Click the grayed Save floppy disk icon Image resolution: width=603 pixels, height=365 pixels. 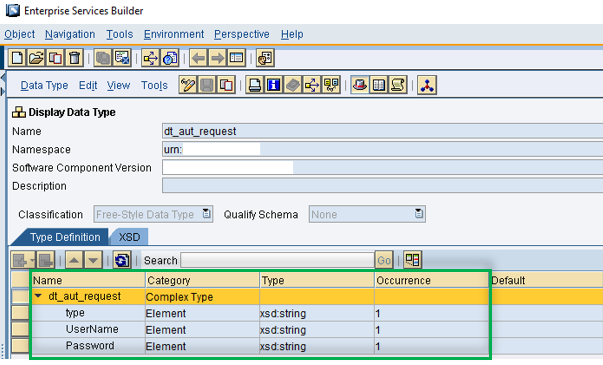pyautogui.click(x=207, y=85)
